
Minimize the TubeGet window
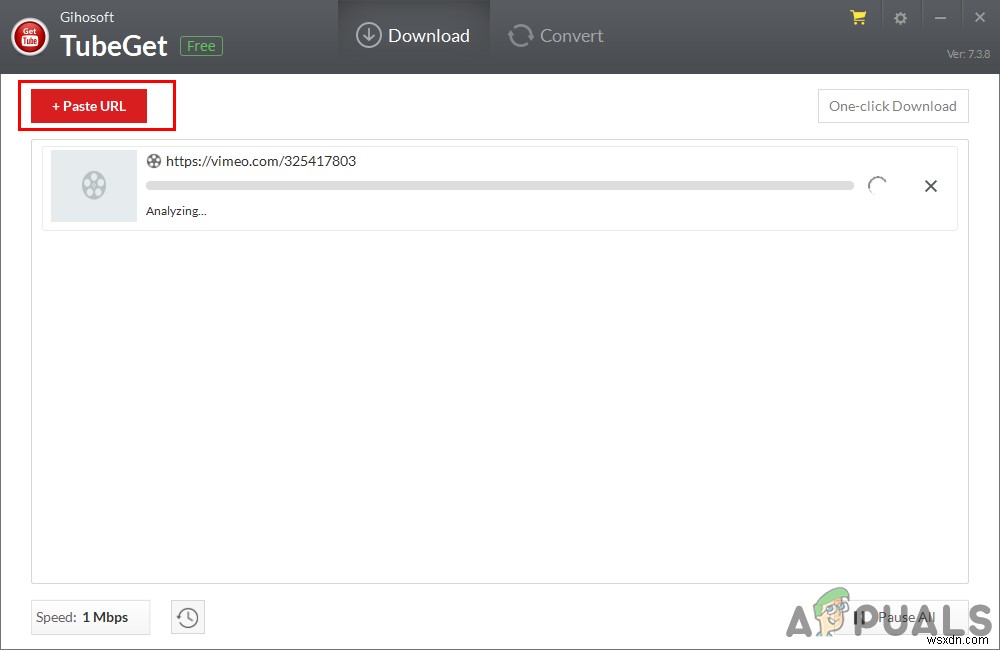pos(940,18)
